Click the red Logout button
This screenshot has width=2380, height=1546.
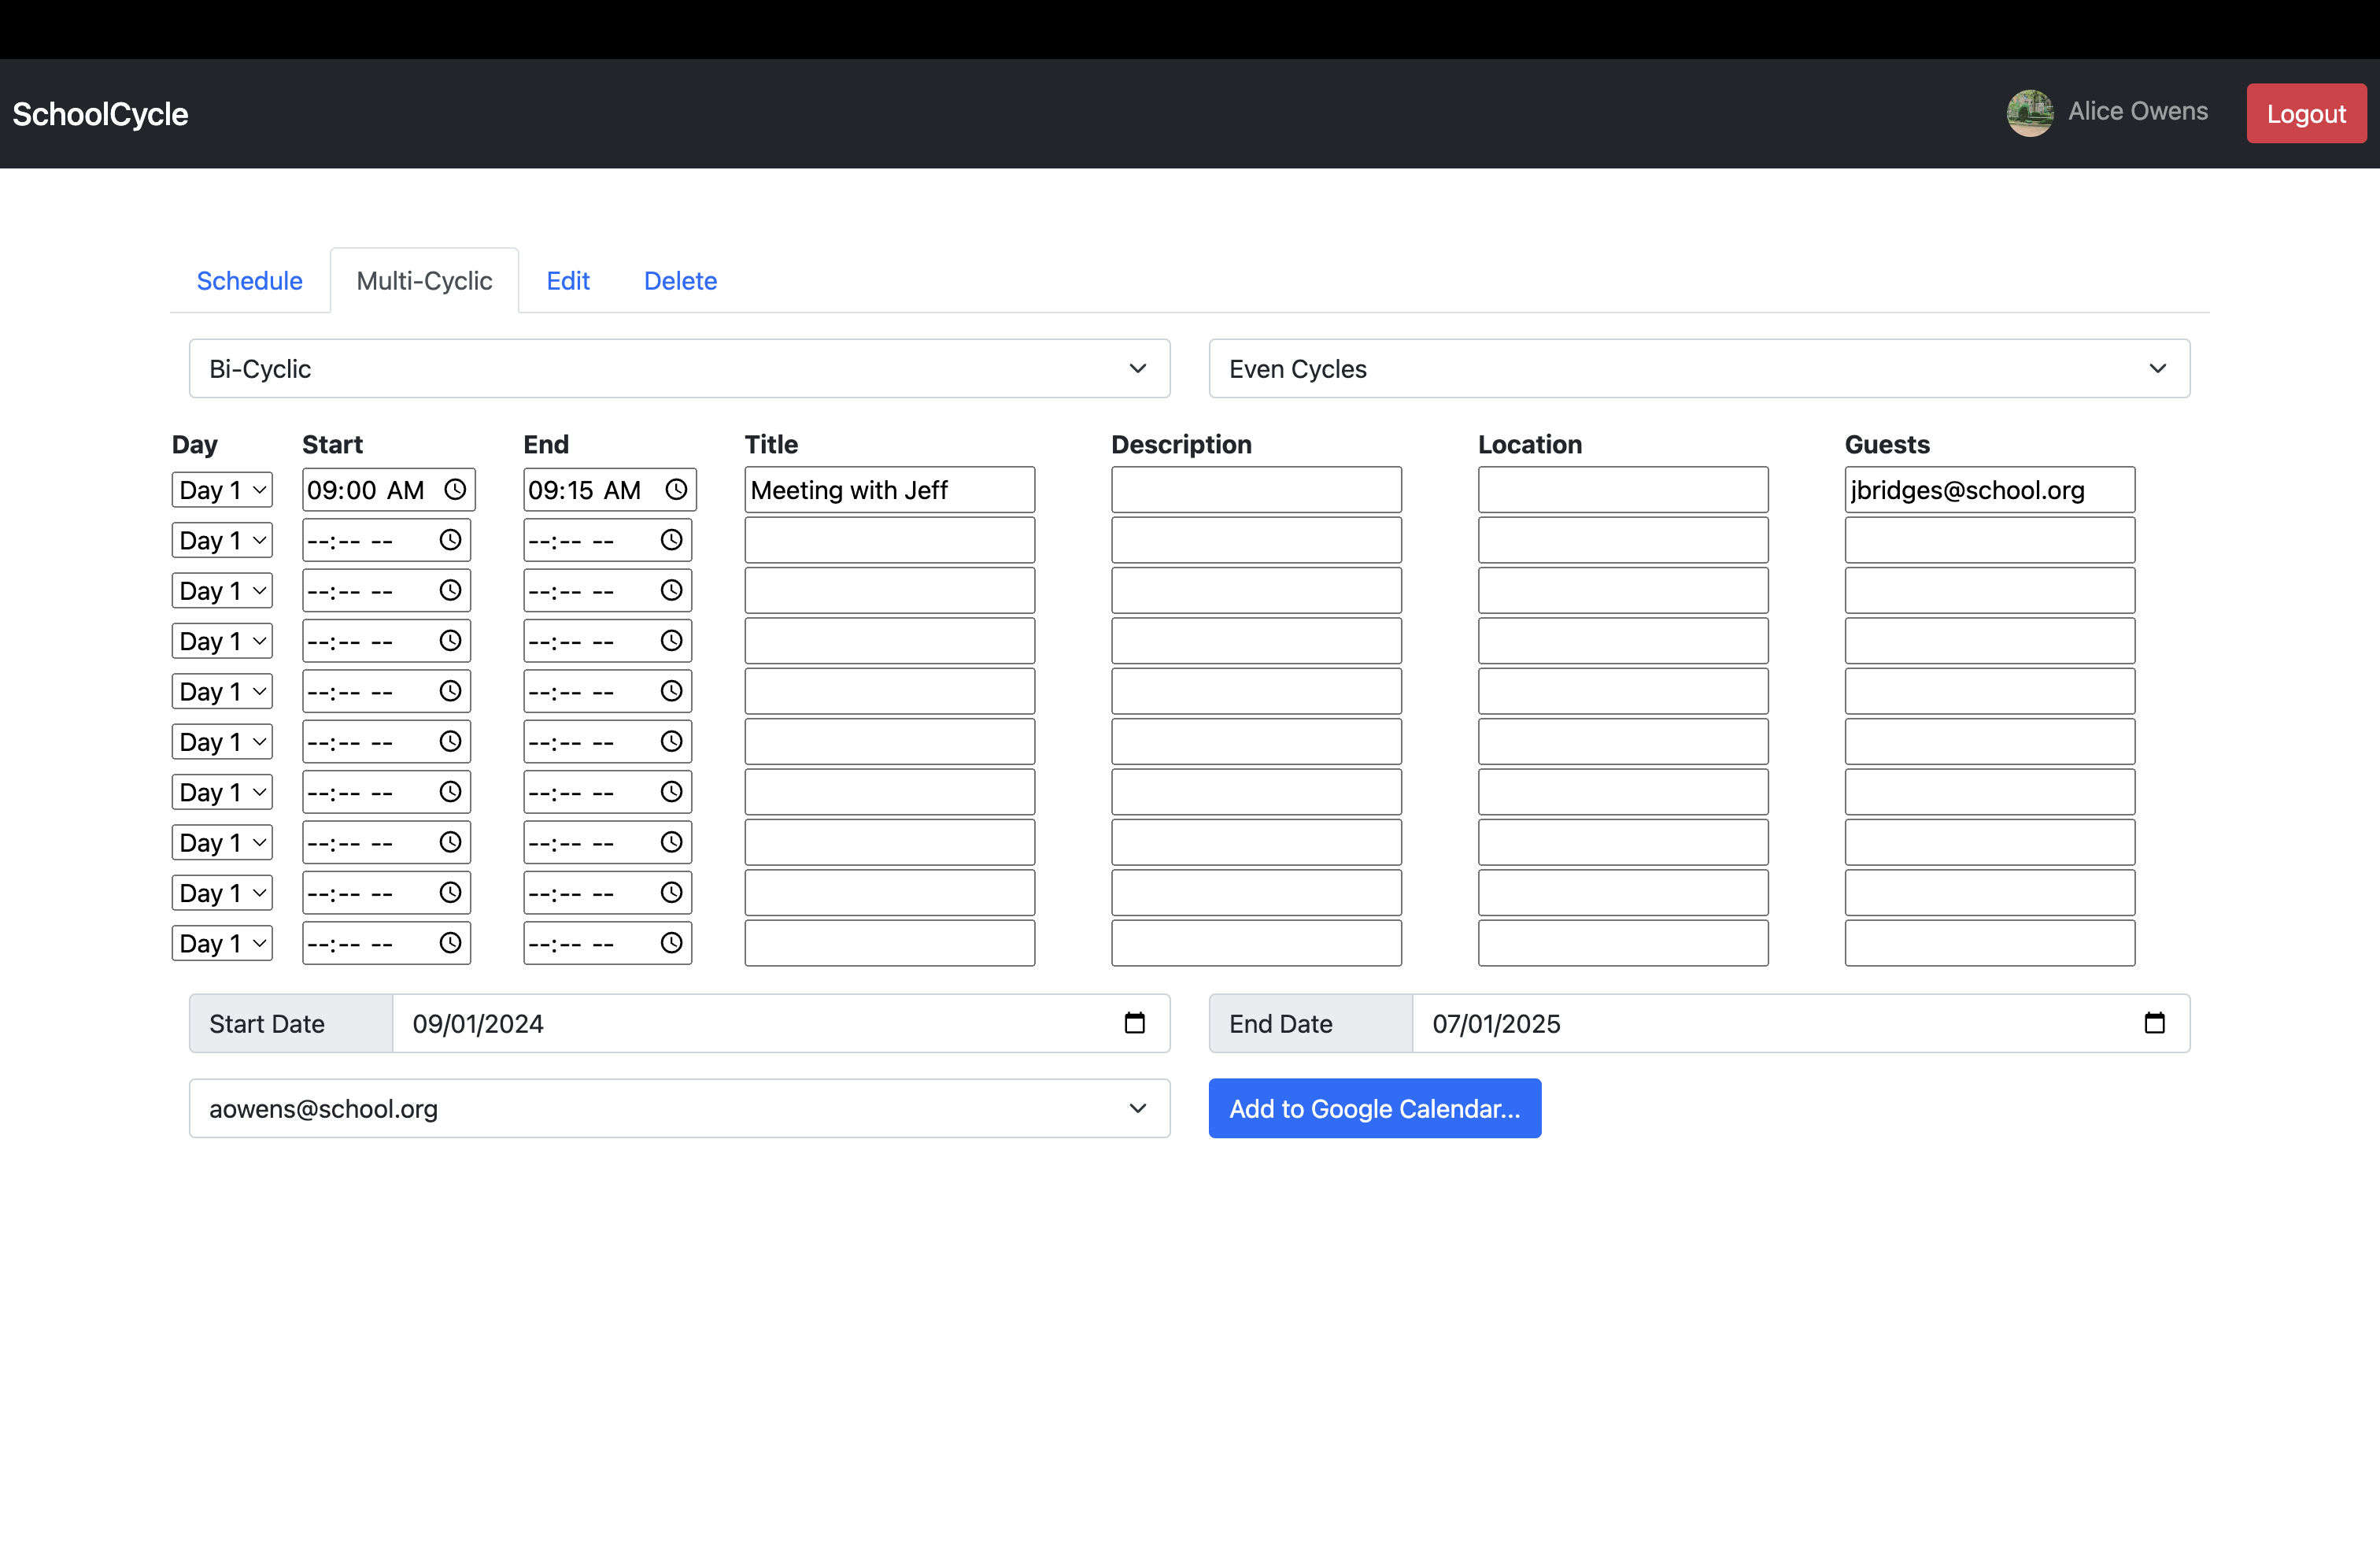pos(2305,114)
